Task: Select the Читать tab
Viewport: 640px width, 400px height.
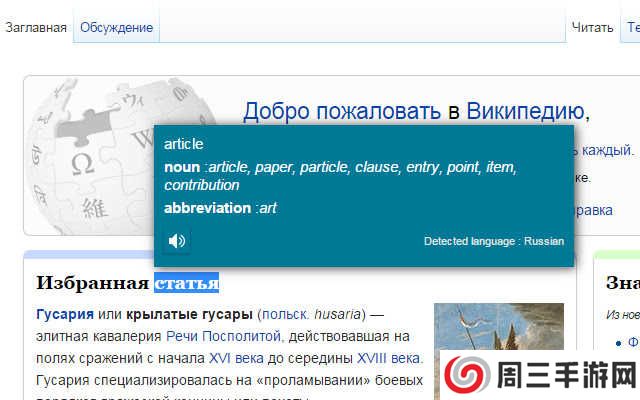Action: pyautogui.click(x=592, y=27)
